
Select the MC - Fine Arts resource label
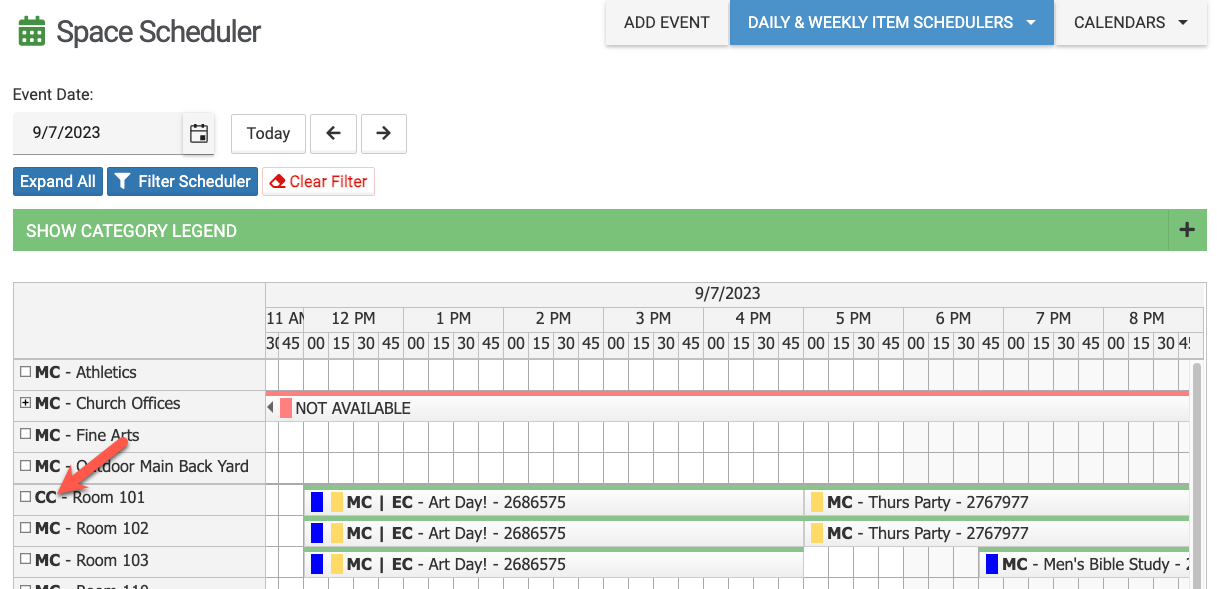point(87,435)
